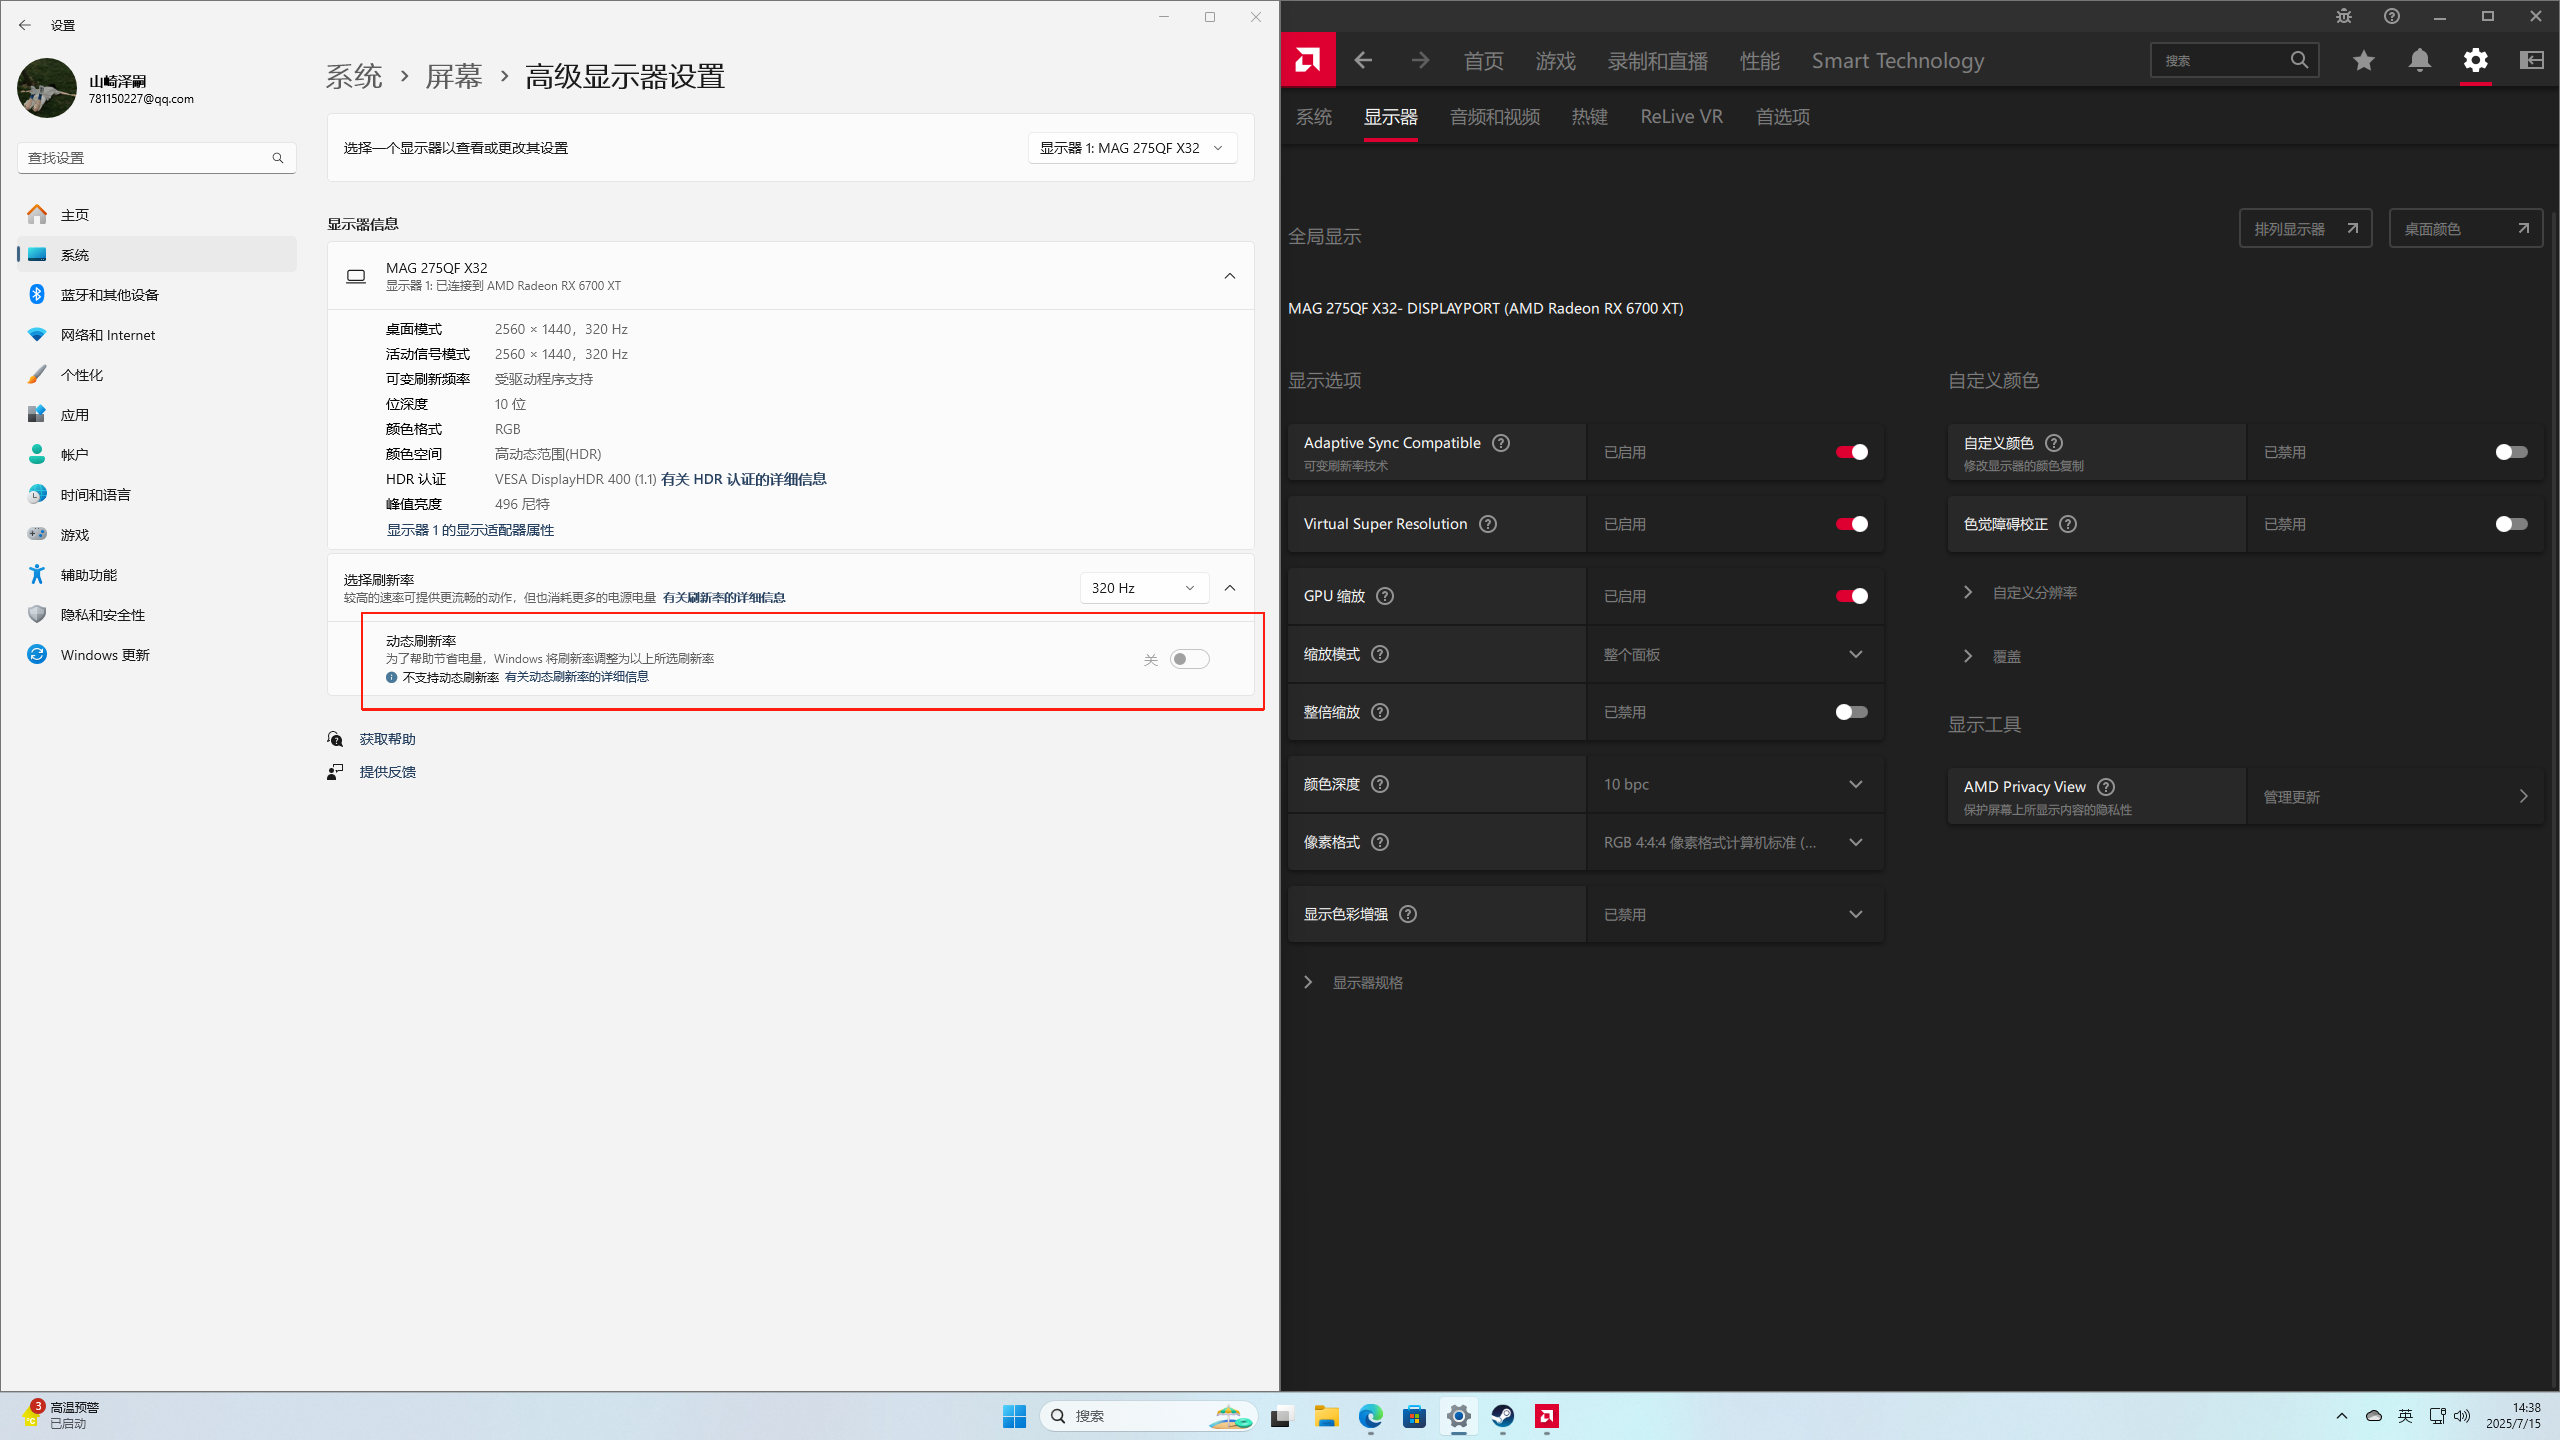Disable Adaptive Sync Compatible toggle
This screenshot has width=2560, height=1440.
(x=1851, y=452)
